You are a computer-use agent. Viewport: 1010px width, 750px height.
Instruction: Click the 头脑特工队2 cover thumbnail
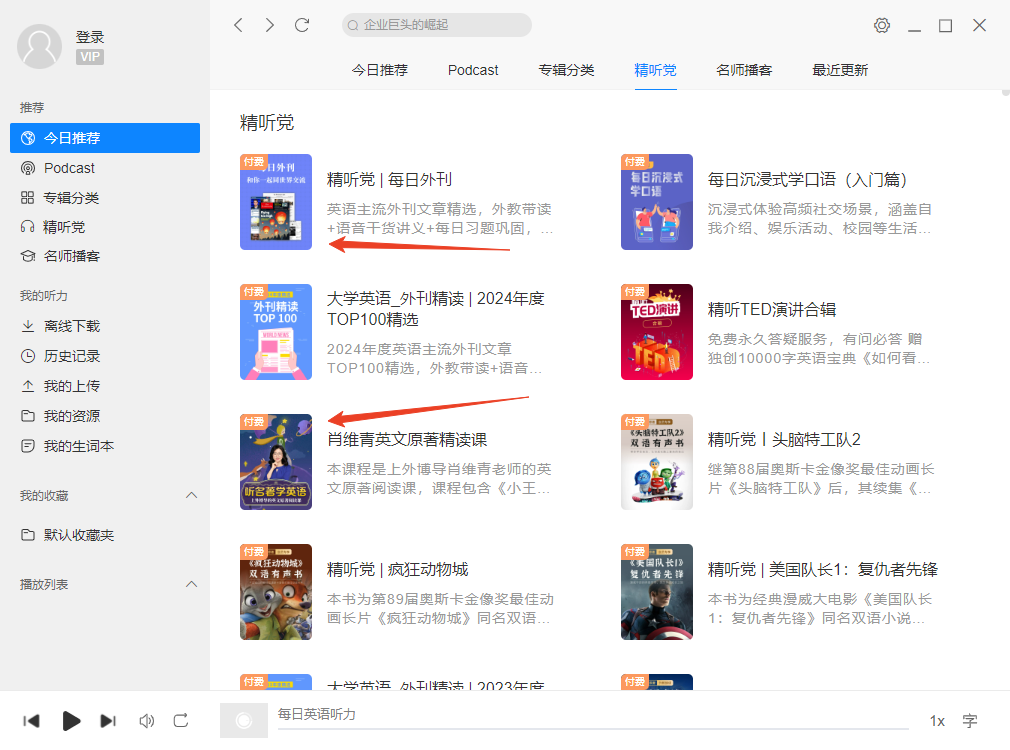[656, 462]
